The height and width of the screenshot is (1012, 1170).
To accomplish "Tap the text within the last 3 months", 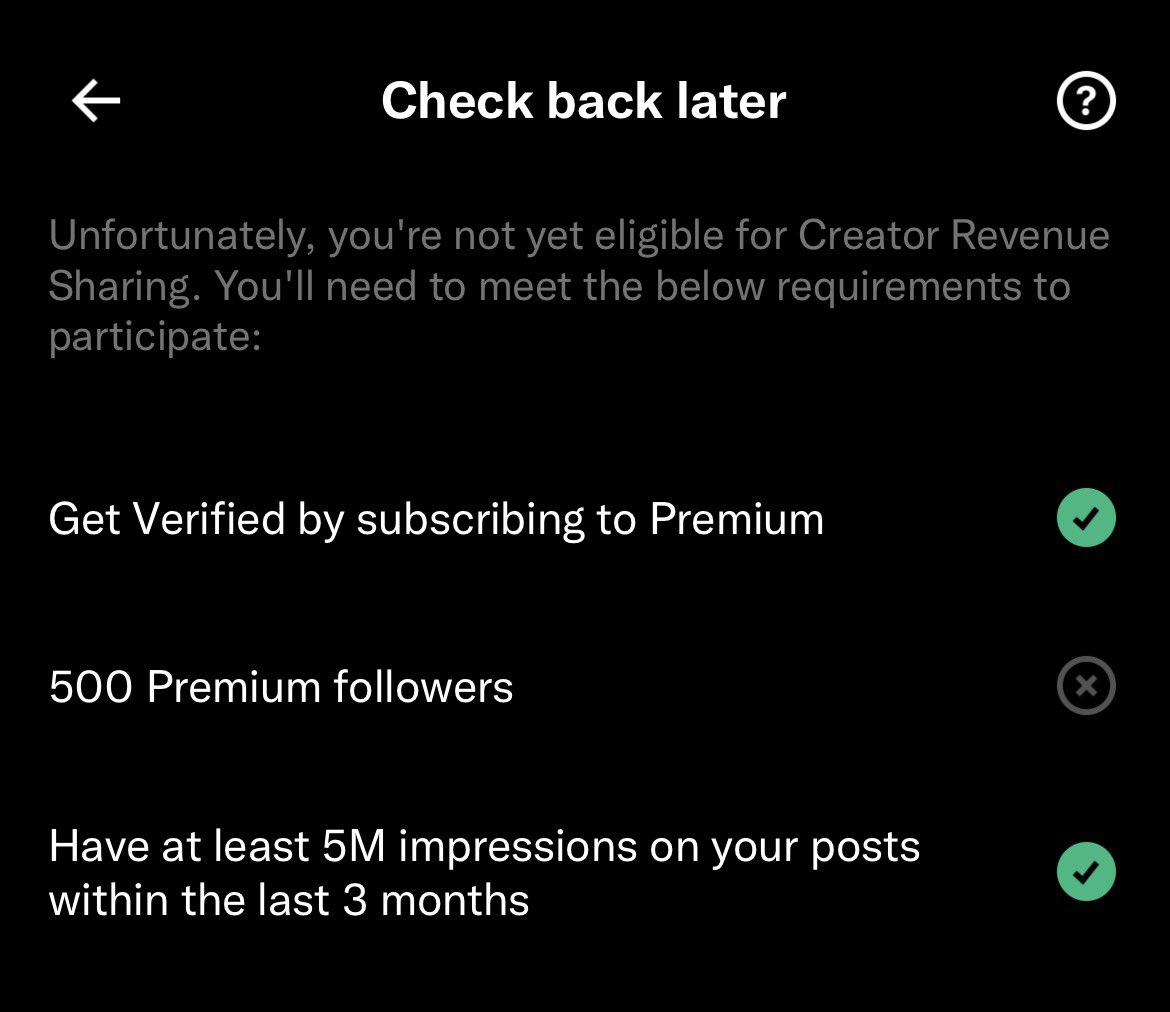I will (x=289, y=900).
